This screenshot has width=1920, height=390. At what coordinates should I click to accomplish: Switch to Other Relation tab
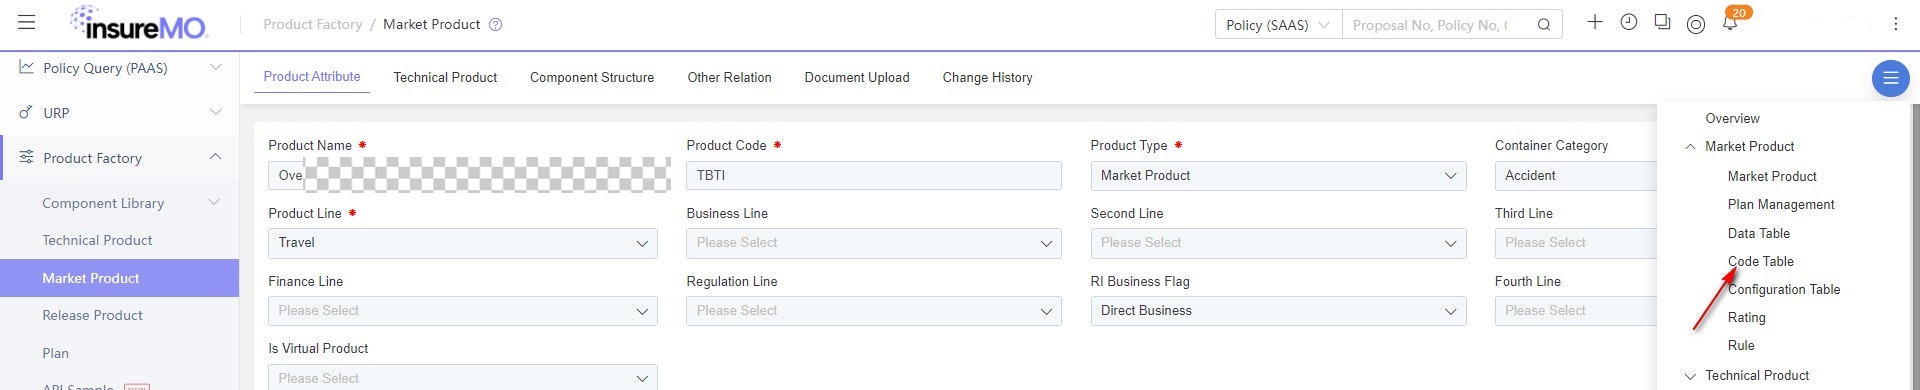729,77
